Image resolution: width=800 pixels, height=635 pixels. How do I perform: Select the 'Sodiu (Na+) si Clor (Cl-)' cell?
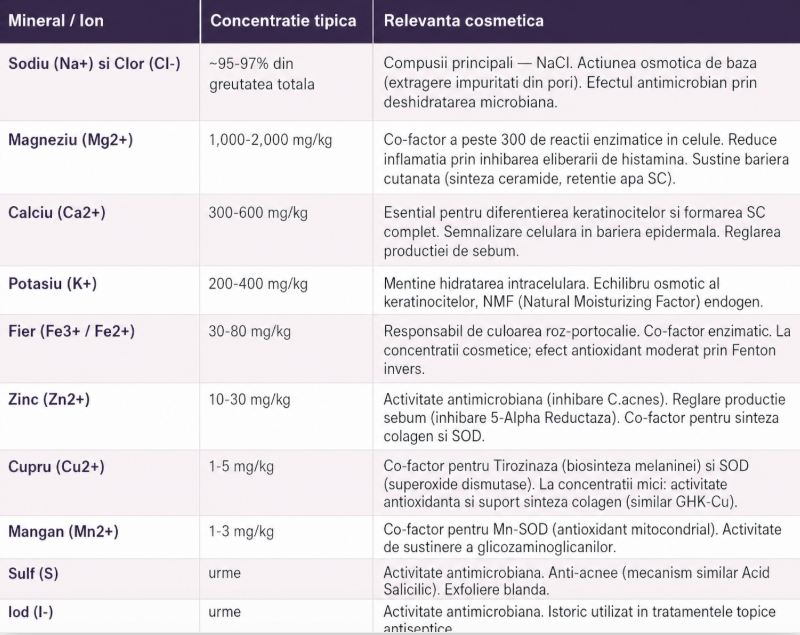pos(94,64)
